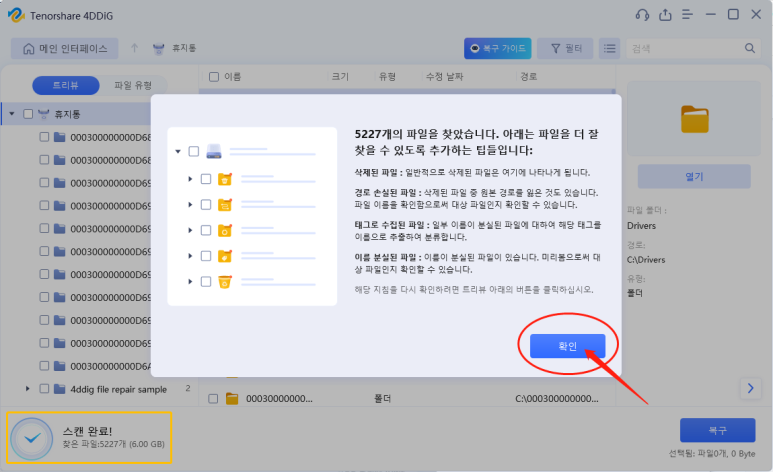Click C:\000300000000... path cell in list
Viewport: 773px width, 472px height.
pos(557,399)
